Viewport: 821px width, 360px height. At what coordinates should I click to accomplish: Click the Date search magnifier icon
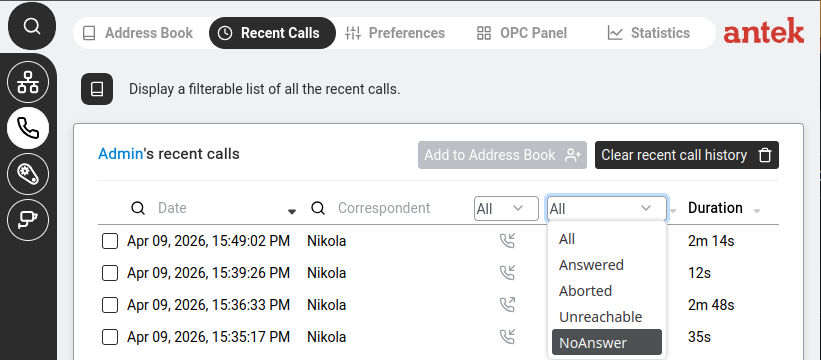pos(138,208)
